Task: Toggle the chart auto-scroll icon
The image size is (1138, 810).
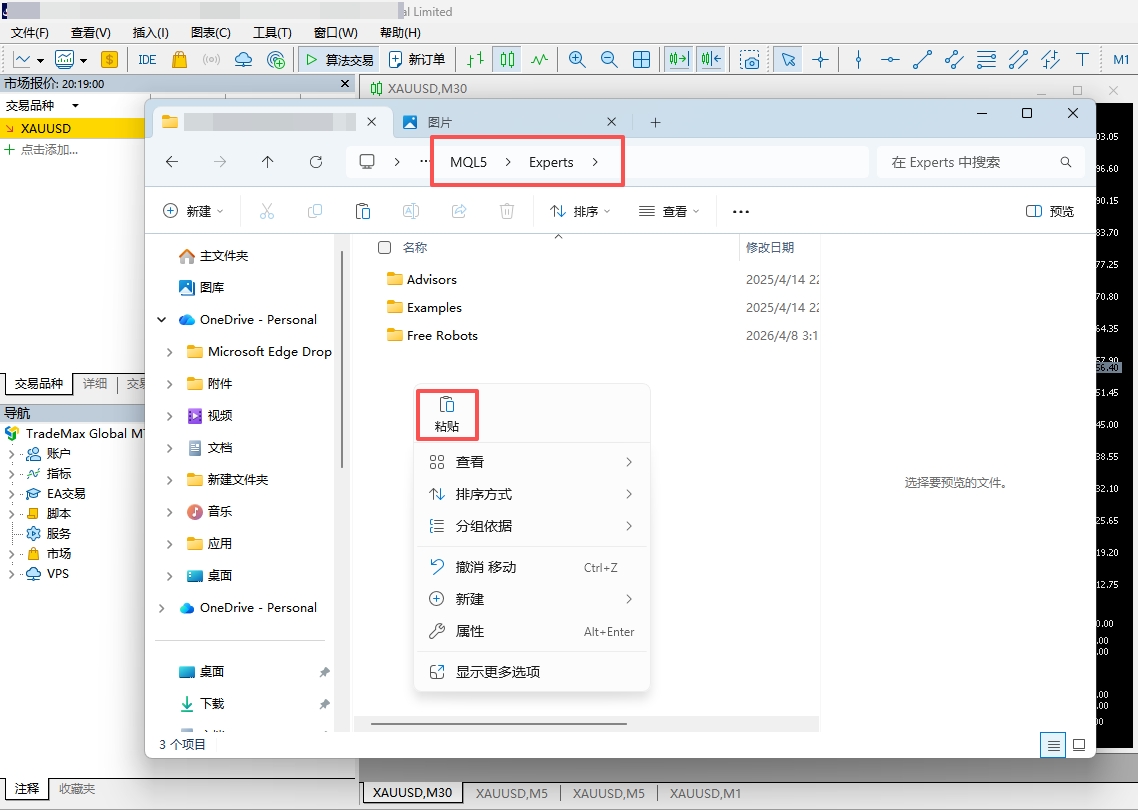Action: [679, 60]
